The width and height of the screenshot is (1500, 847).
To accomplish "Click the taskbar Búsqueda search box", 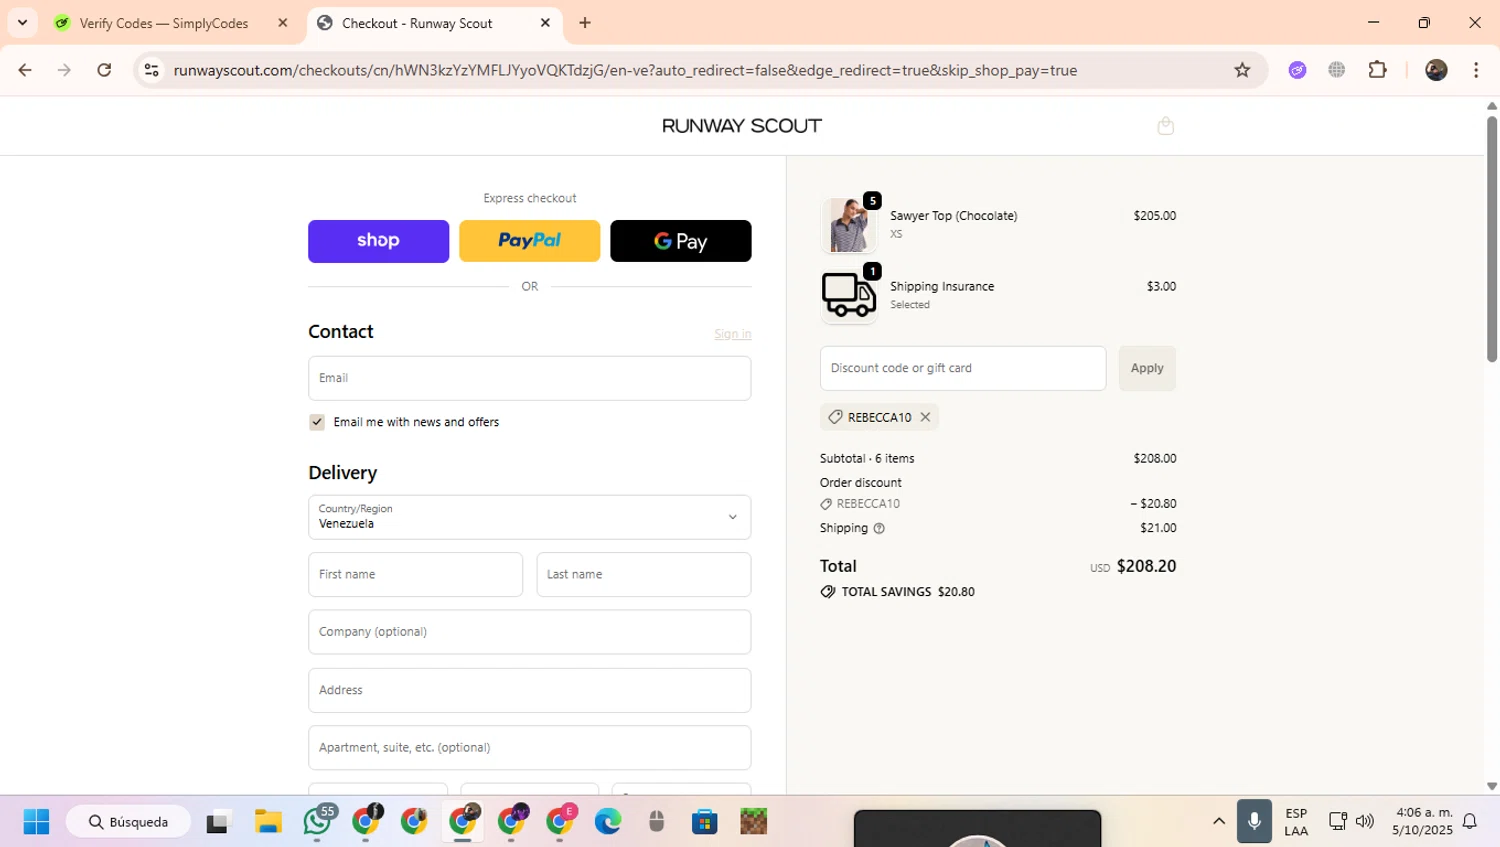I will [x=128, y=822].
